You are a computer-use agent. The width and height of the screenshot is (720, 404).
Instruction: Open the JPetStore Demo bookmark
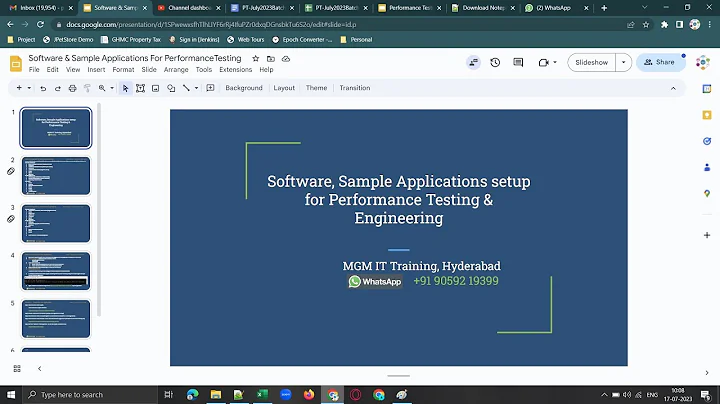tap(68, 39)
